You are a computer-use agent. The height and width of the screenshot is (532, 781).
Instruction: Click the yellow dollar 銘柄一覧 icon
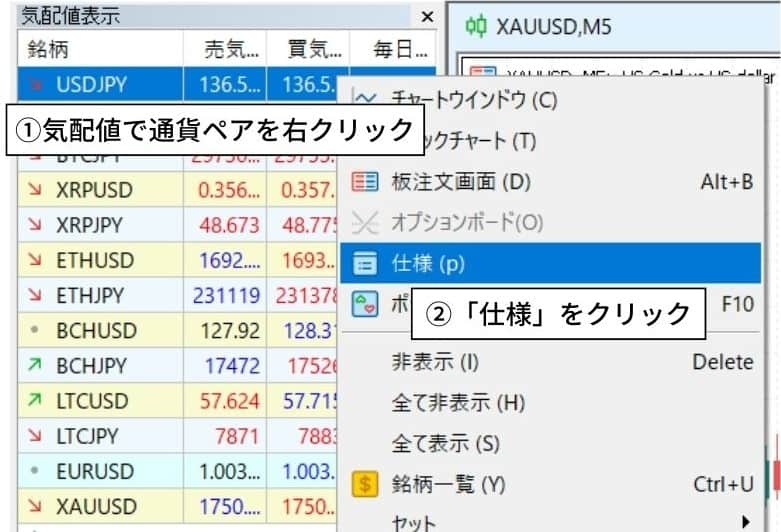tap(365, 484)
